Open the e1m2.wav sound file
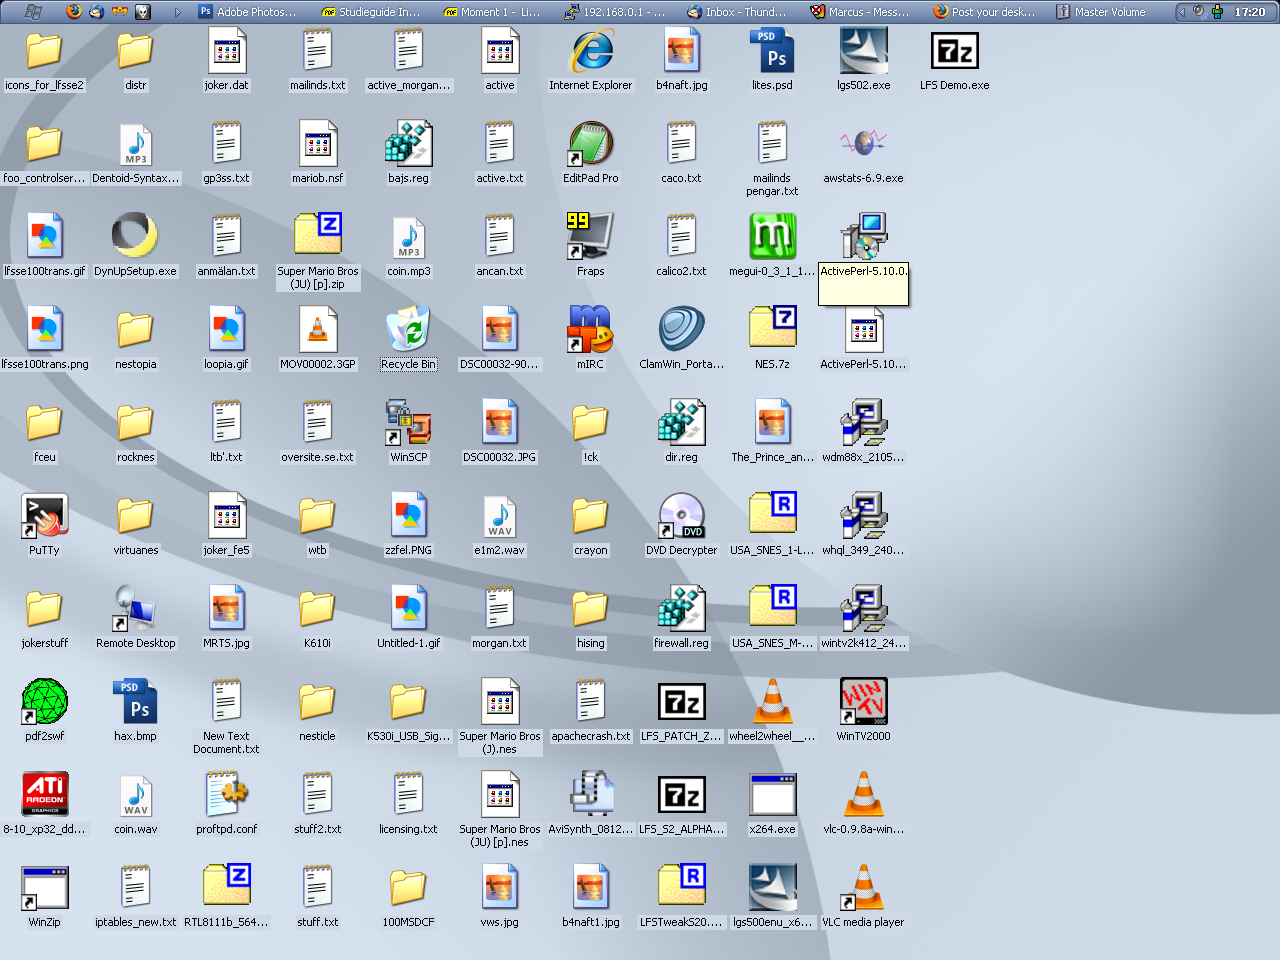Screen dimensions: 1280x960 click(499, 516)
